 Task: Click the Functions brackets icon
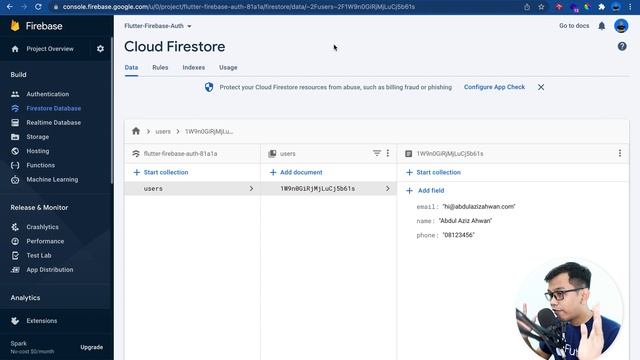click(15, 165)
